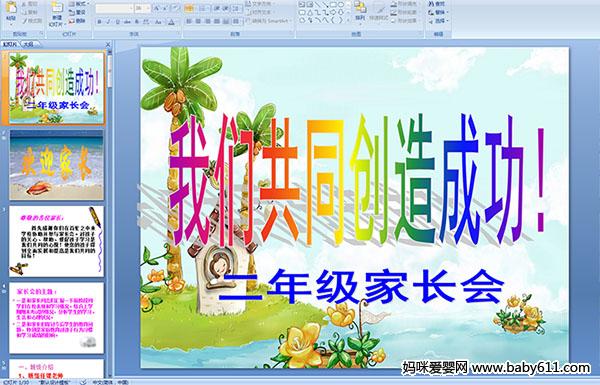The height and width of the screenshot is (385, 600).
Task: Open the Font dialog launcher
Action: click(x=179, y=34)
